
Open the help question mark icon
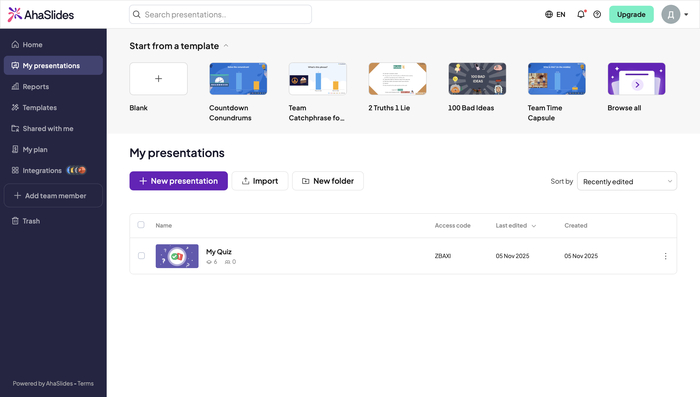(x=597, y=14)
